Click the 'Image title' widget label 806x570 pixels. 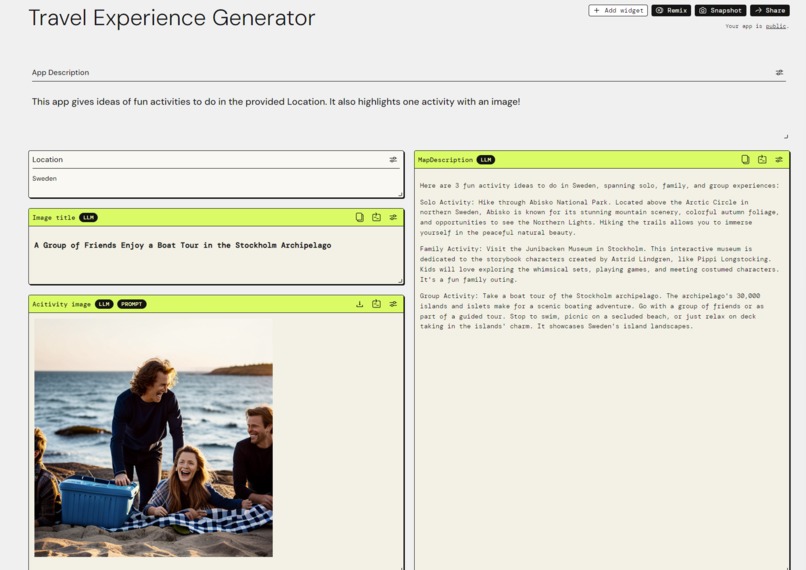pyautogui.click(x=53, y=218)
